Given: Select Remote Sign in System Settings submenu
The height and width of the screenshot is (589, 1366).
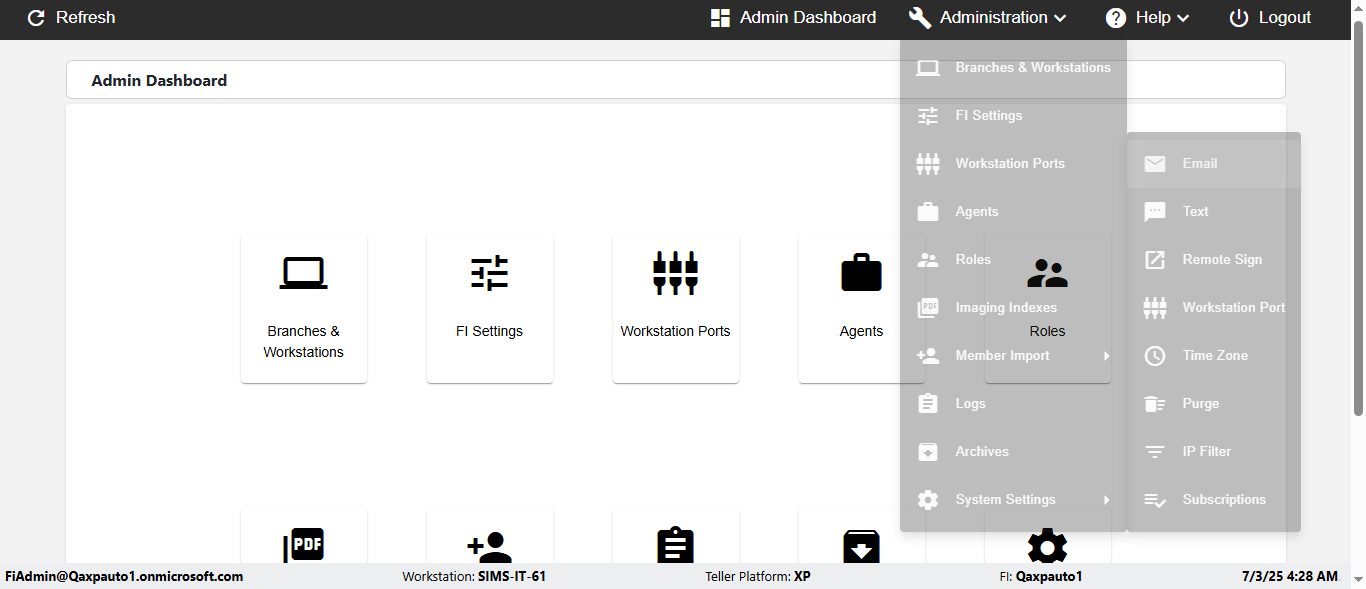Looking at the screenshot, I should pyautogui.click(x=1214, y=260).
